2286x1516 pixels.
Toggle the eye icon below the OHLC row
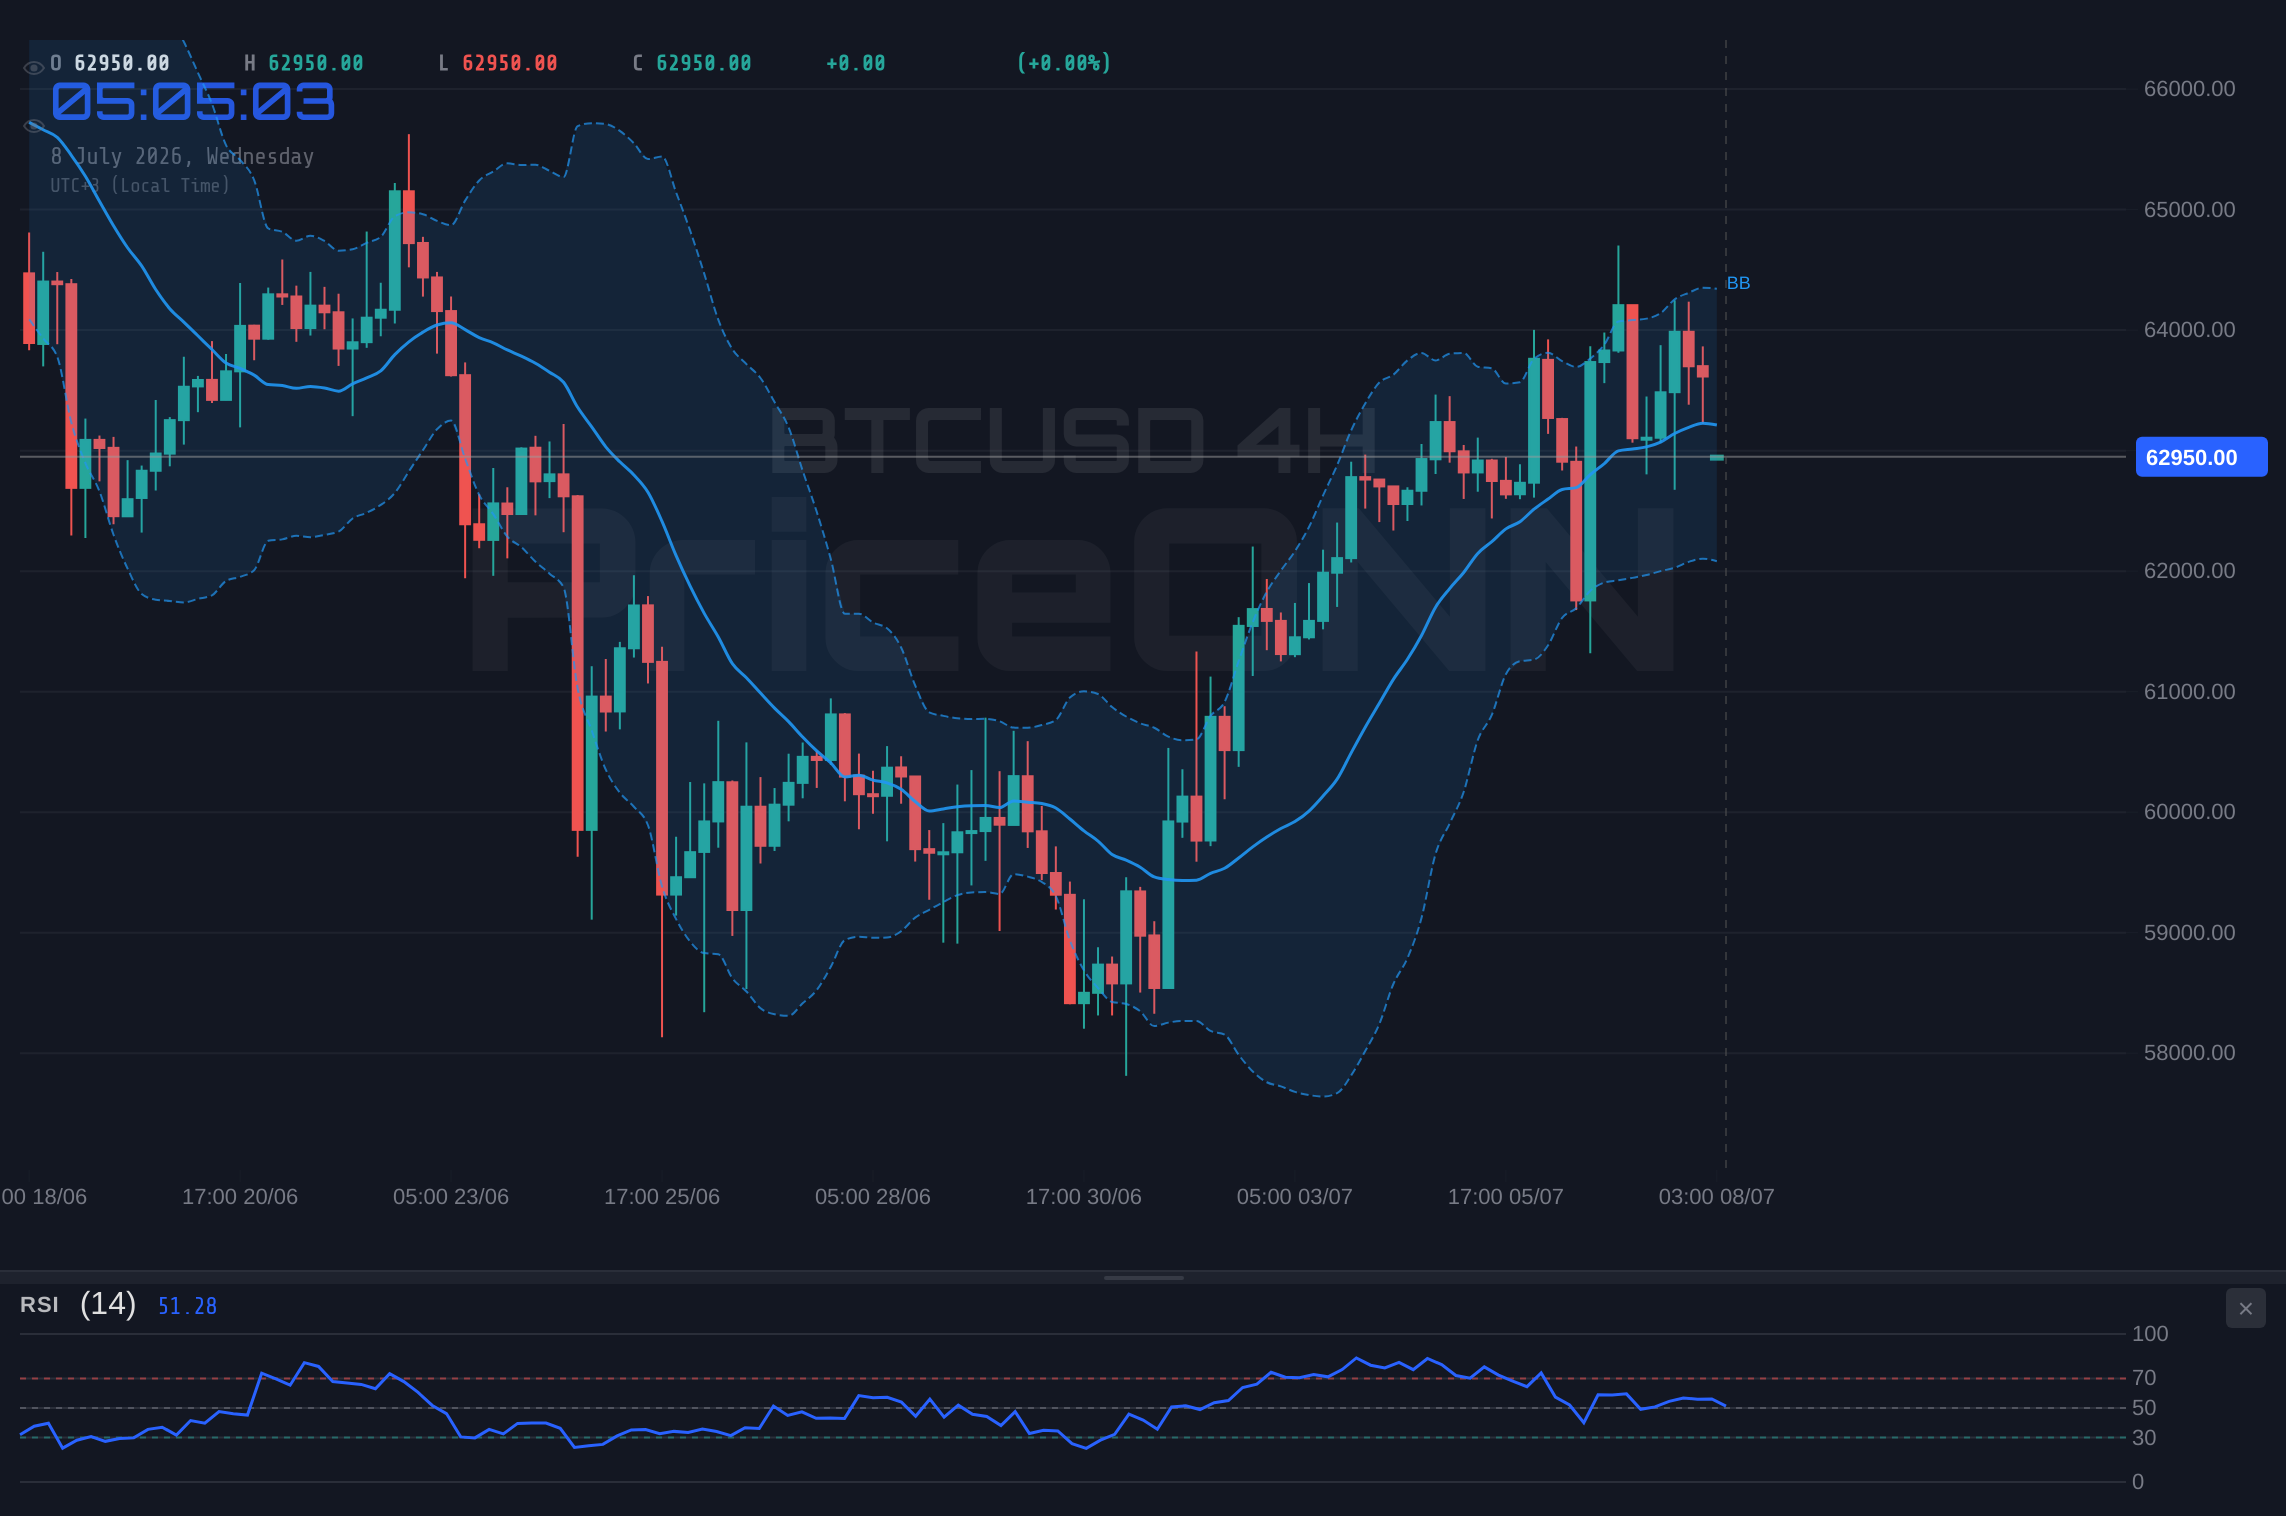pos(33,126)
